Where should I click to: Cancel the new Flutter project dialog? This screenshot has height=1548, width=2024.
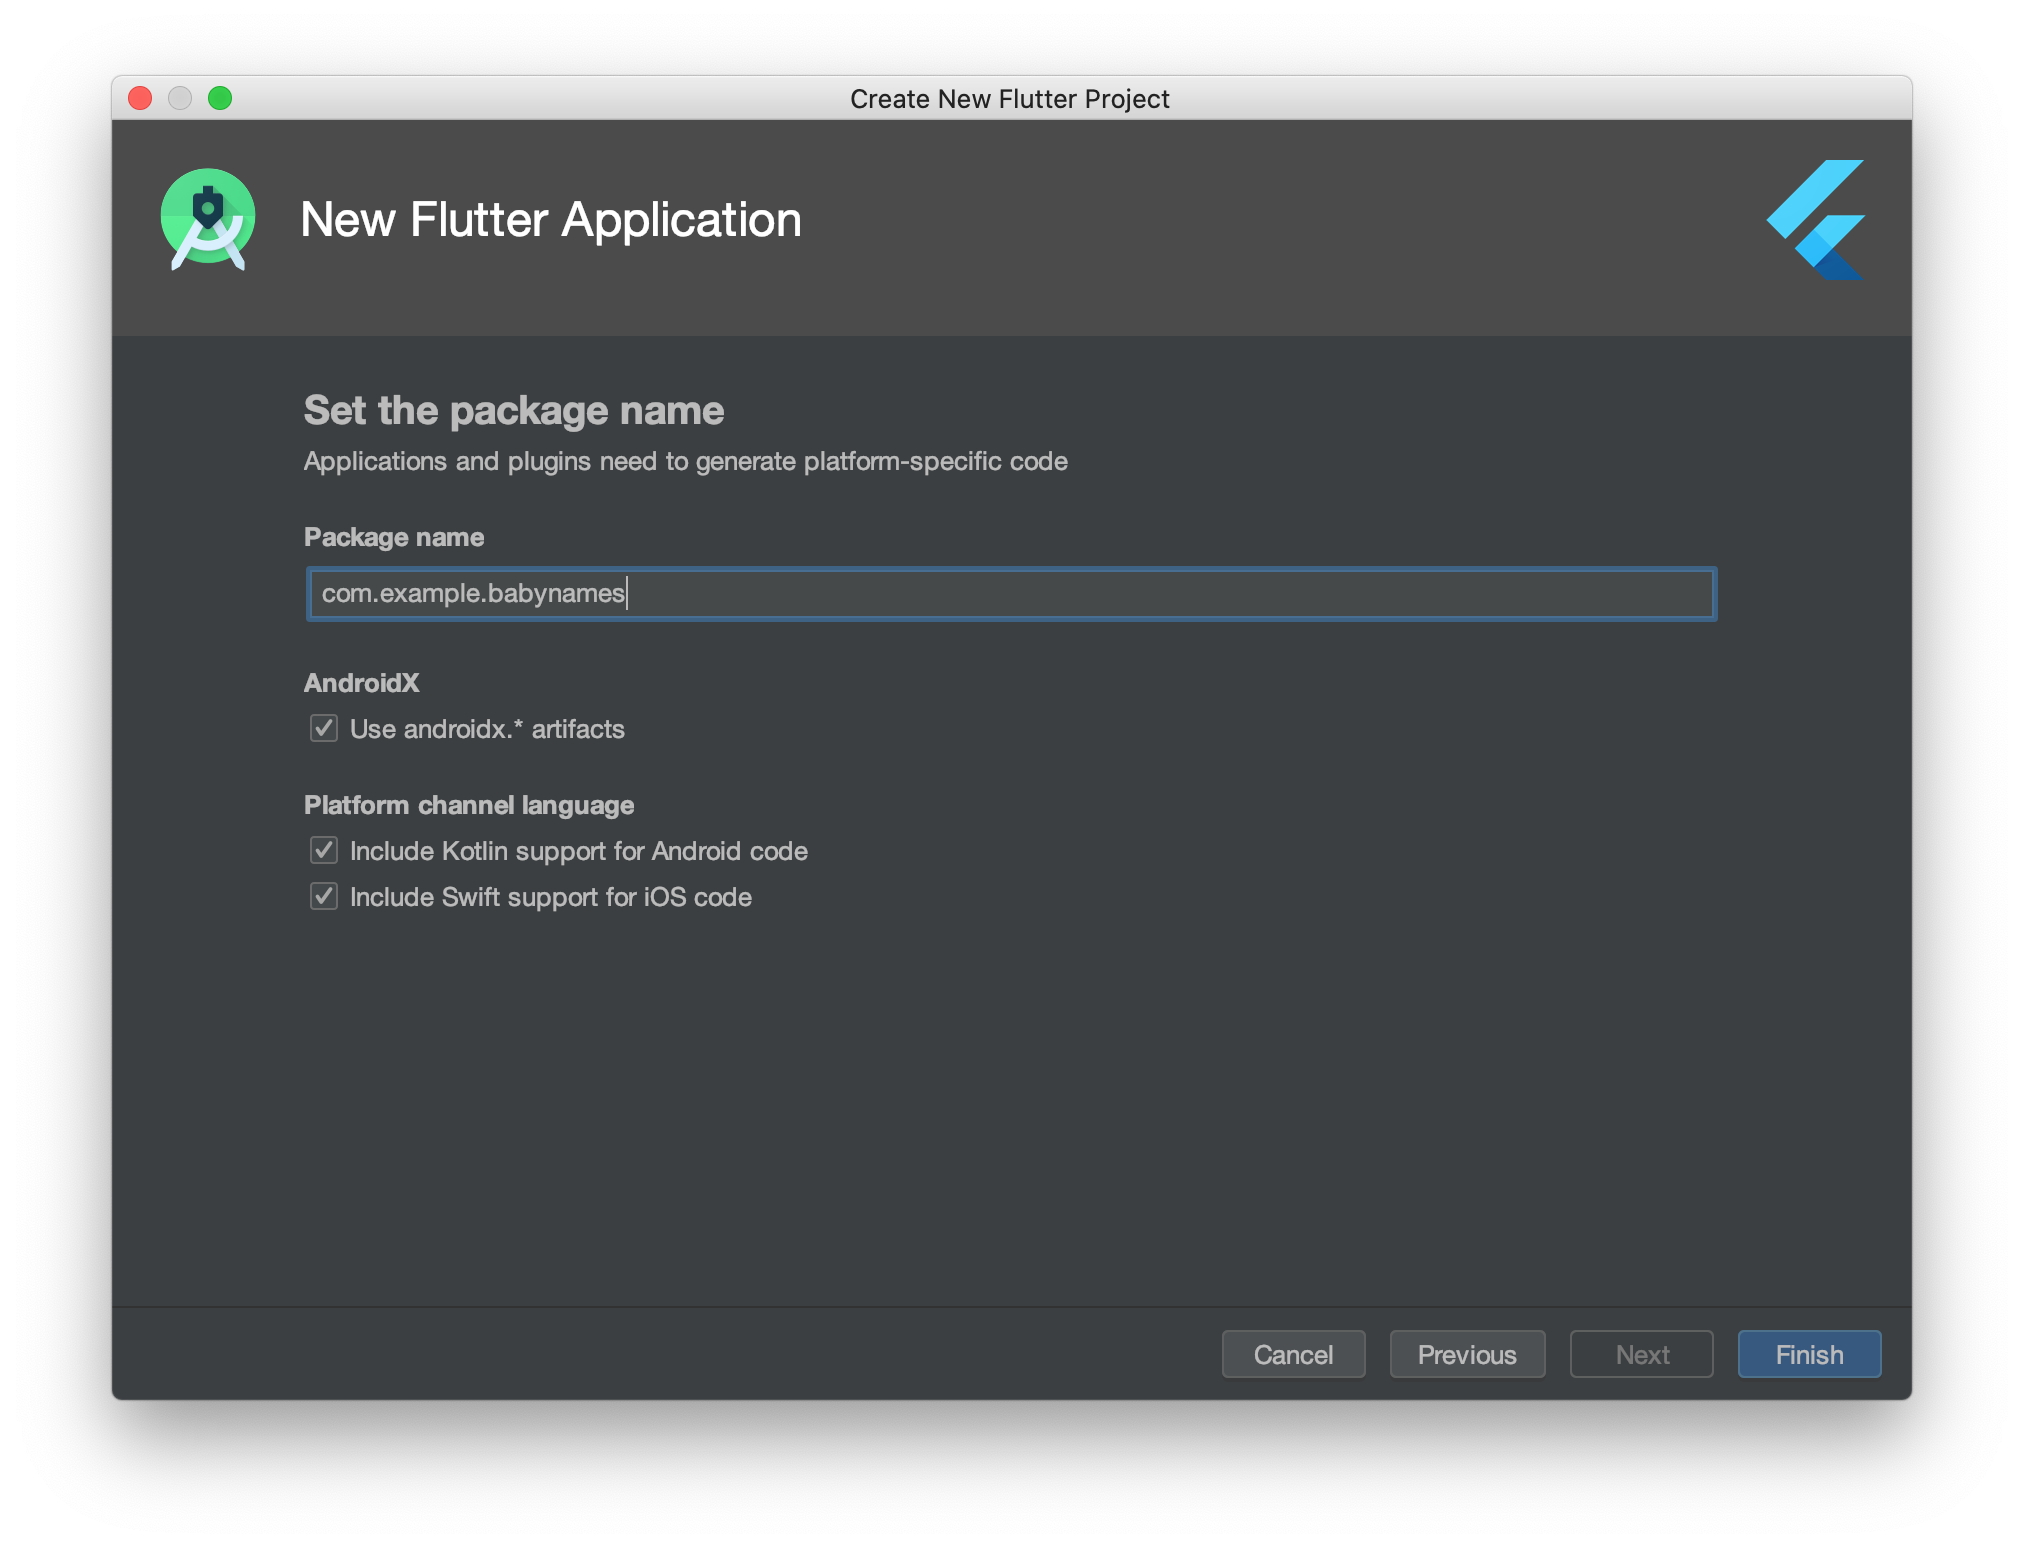(1293, 1354)
